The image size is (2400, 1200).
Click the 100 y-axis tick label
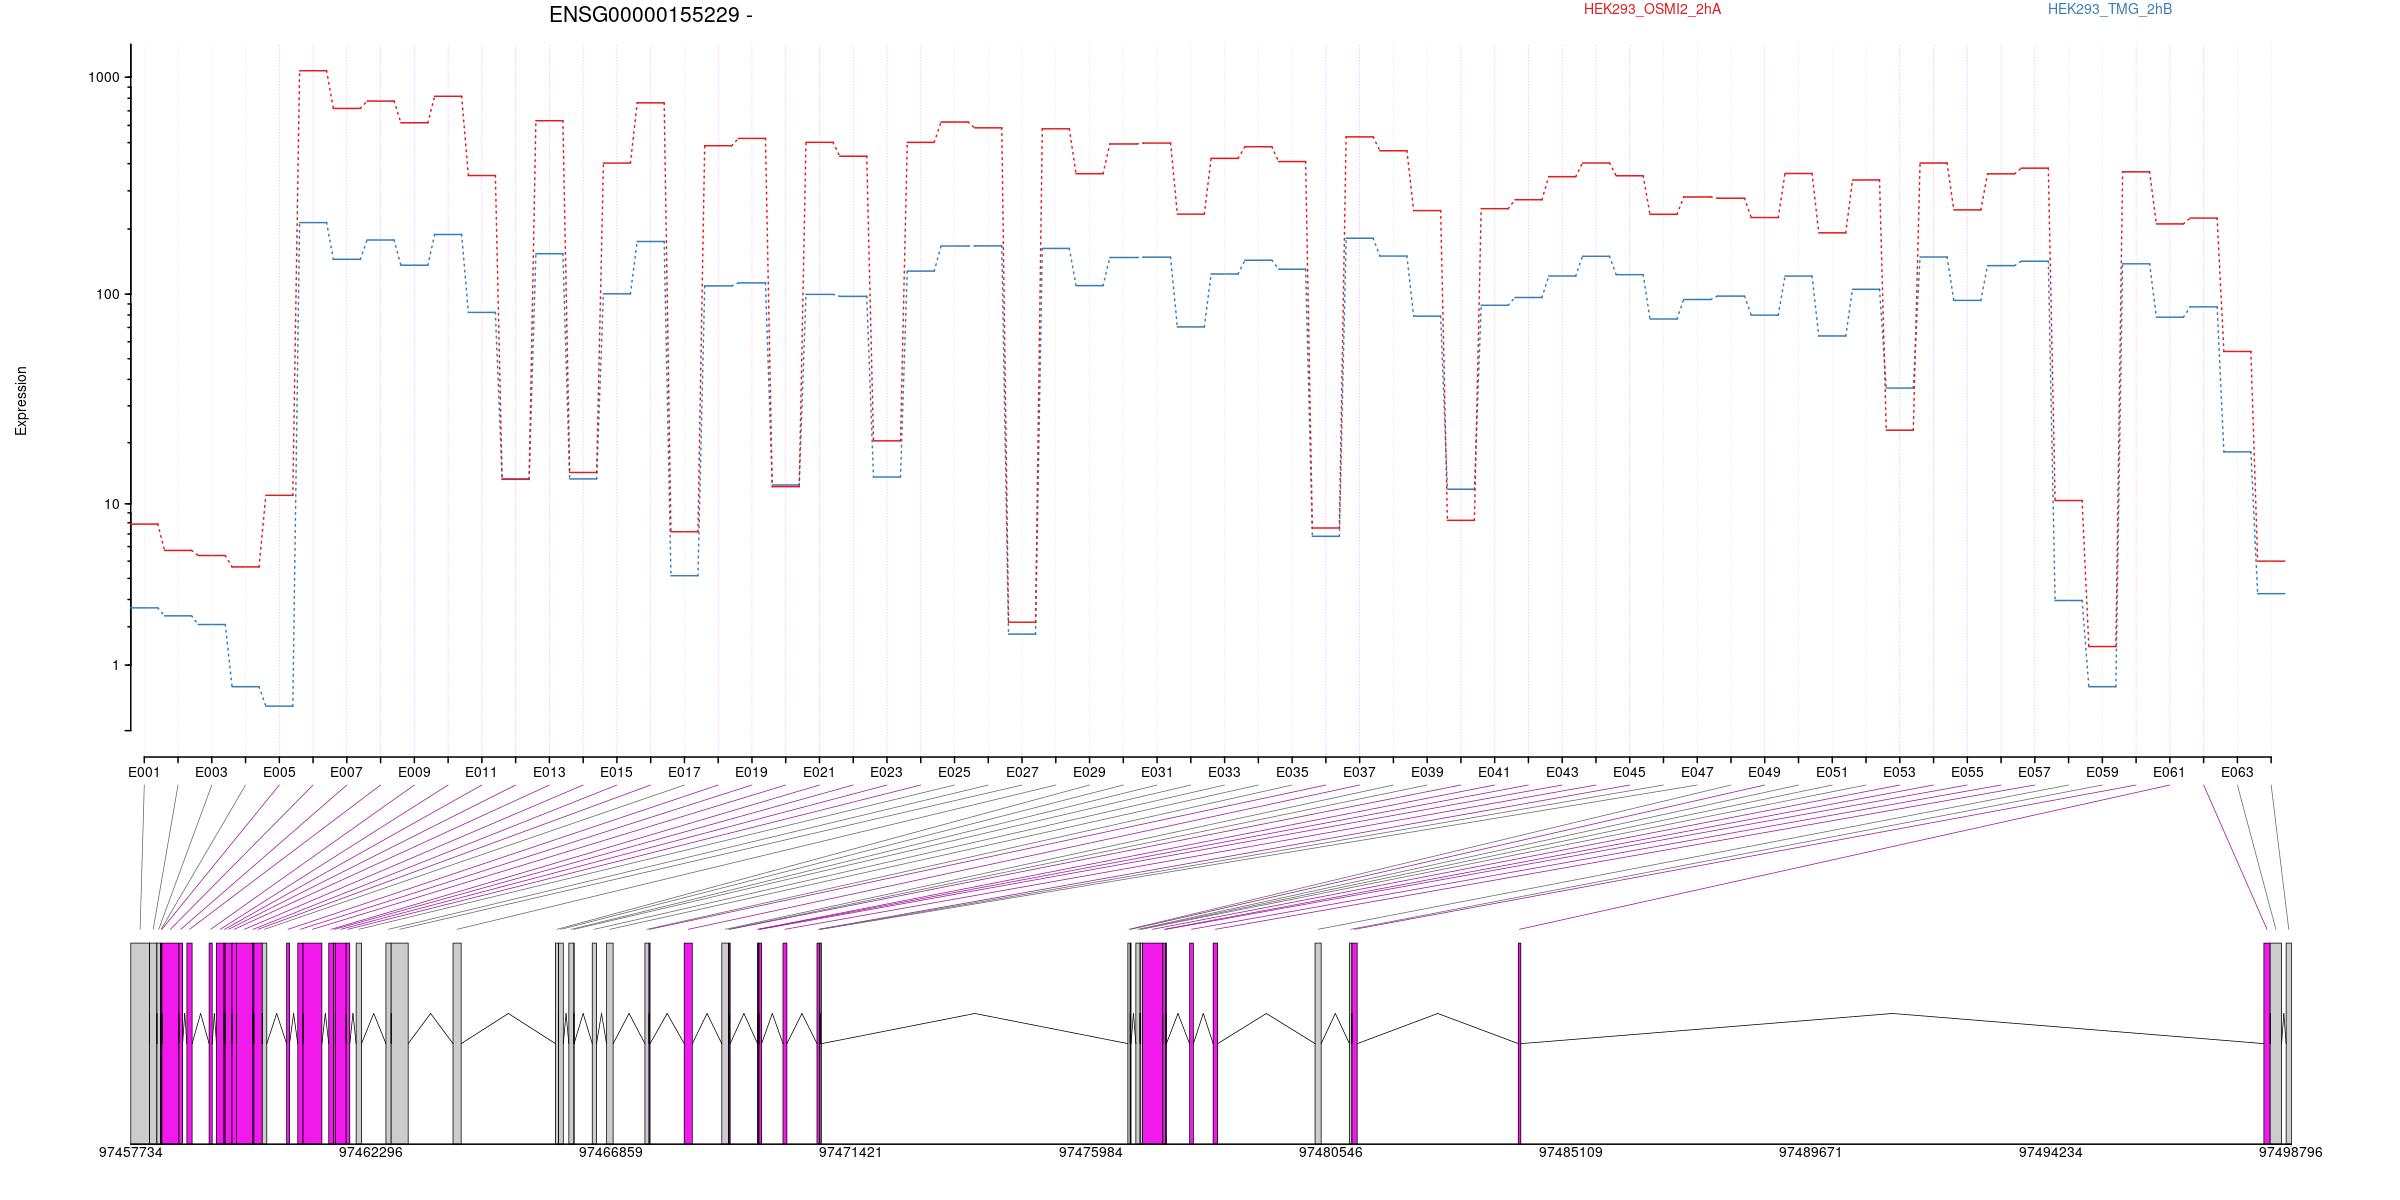(x=109, y=295)
